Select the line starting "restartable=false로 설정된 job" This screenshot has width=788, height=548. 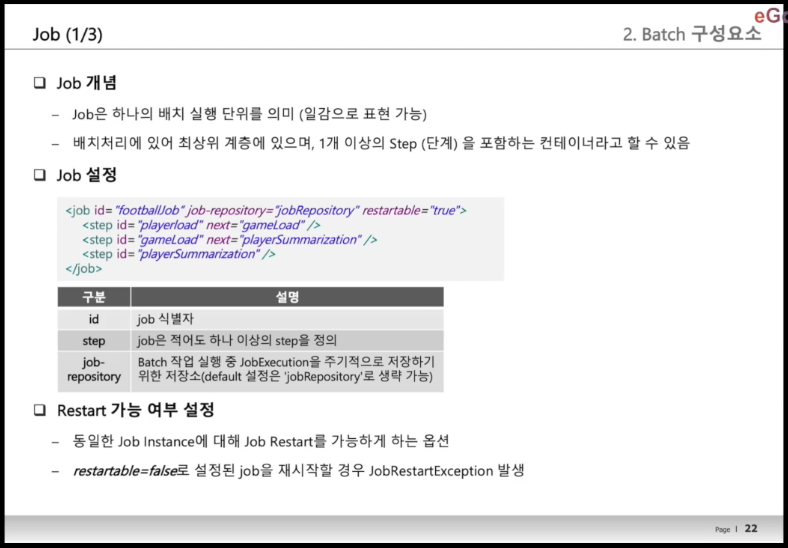pos(299,471)
